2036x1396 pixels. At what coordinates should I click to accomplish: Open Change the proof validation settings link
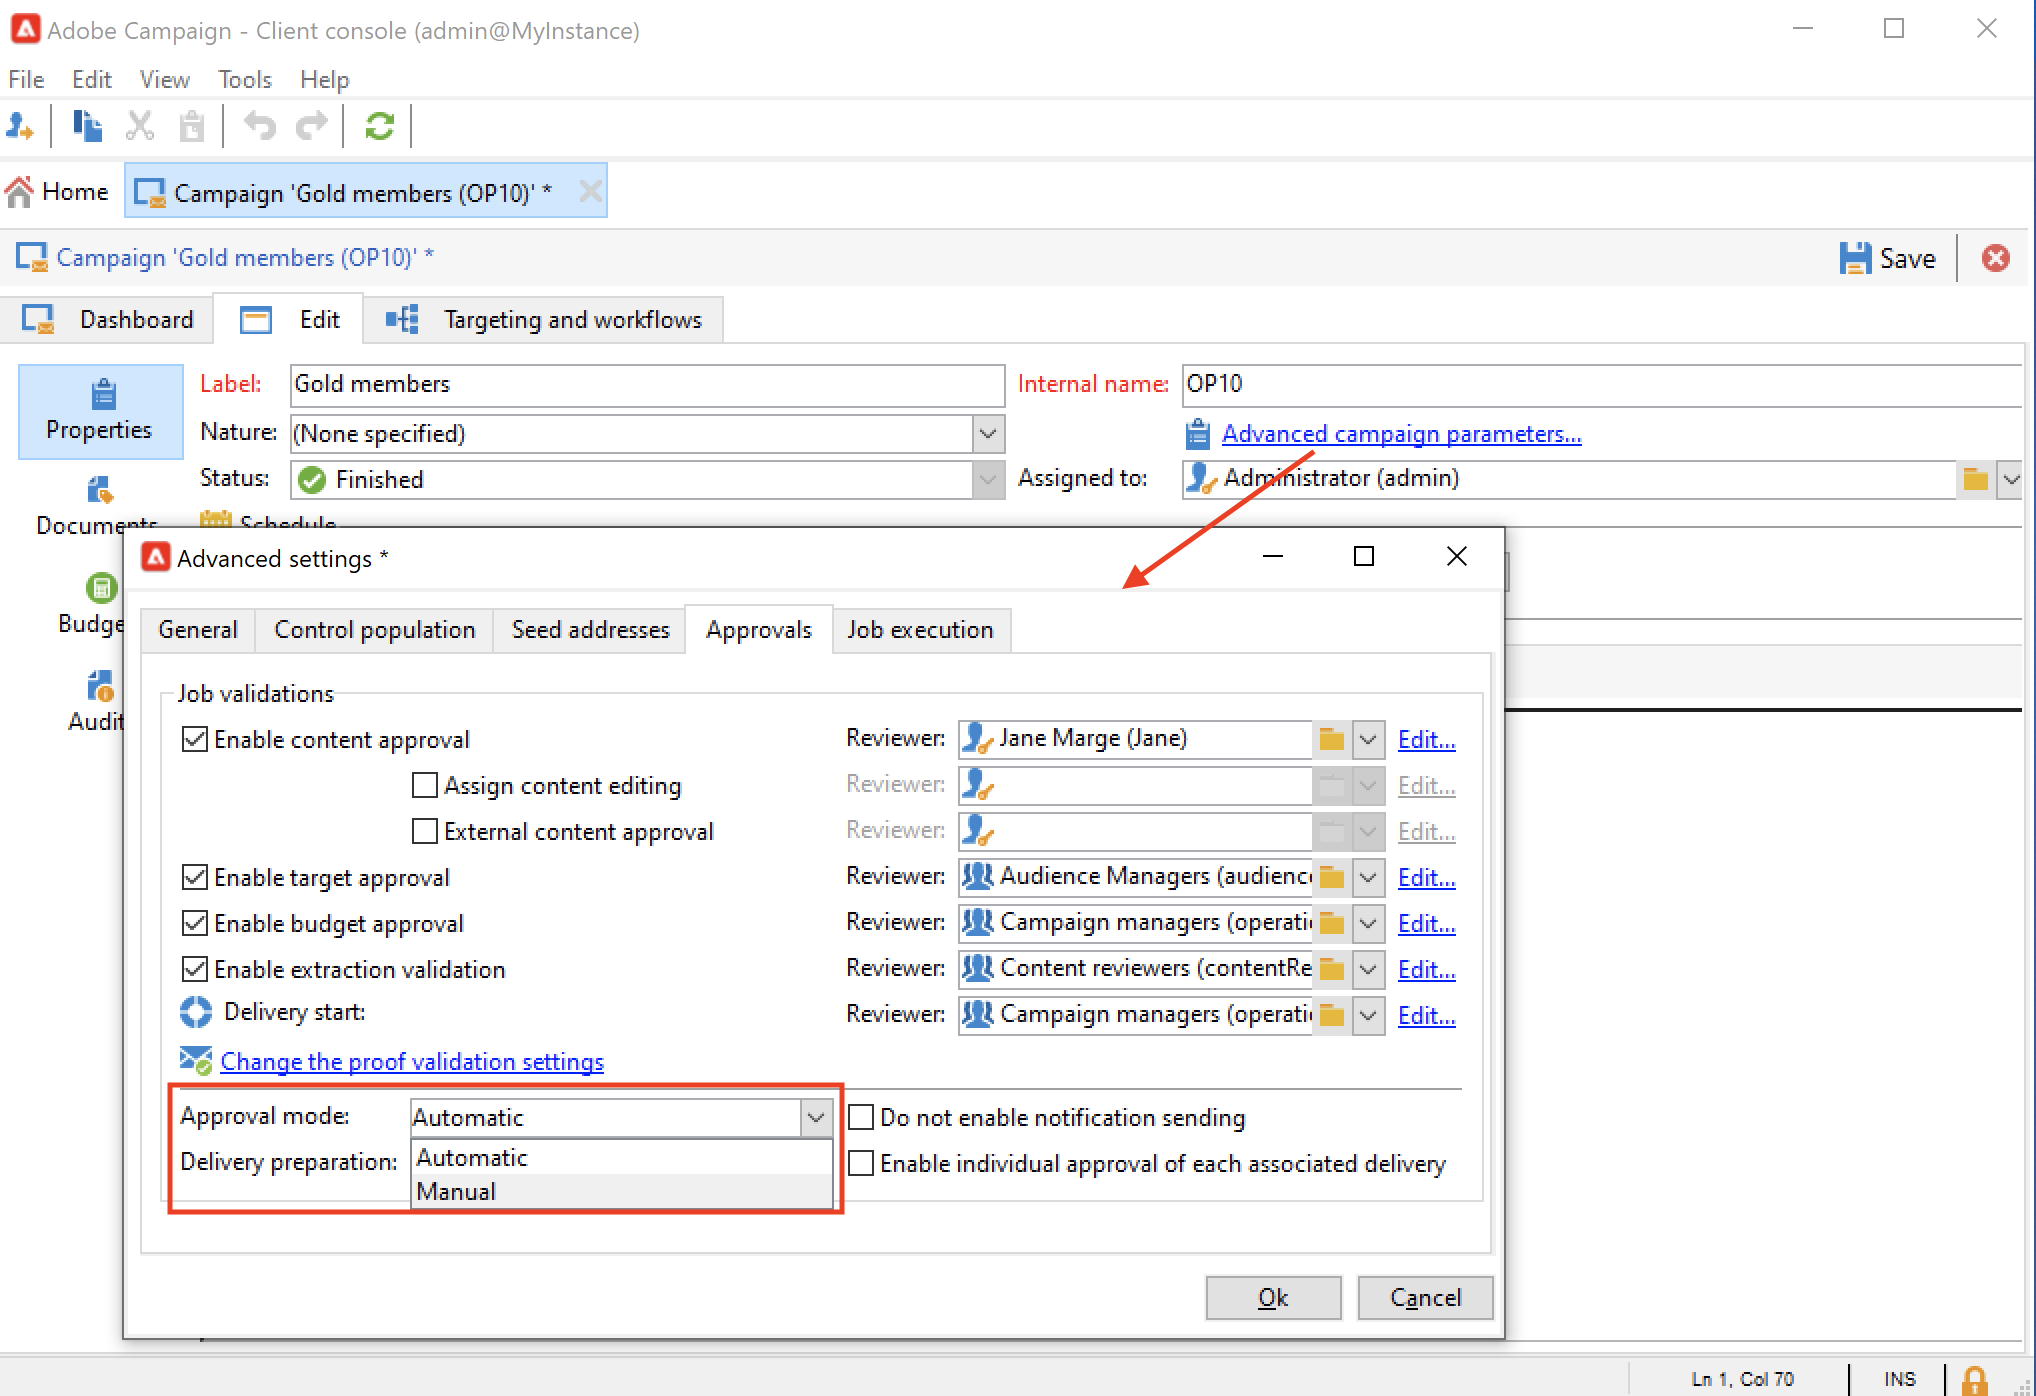click(412, 1061)
